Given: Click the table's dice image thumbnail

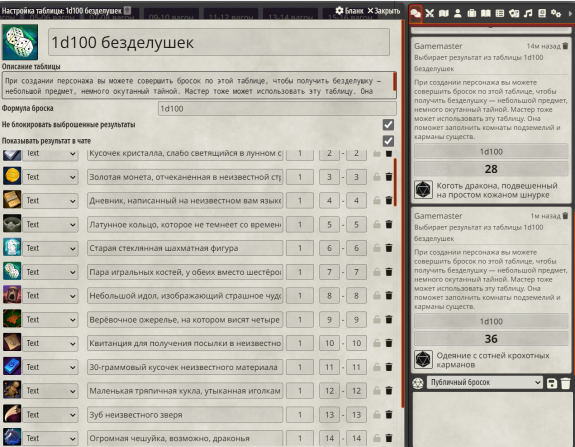Looking at the screenshot, I should pos(20,42).
